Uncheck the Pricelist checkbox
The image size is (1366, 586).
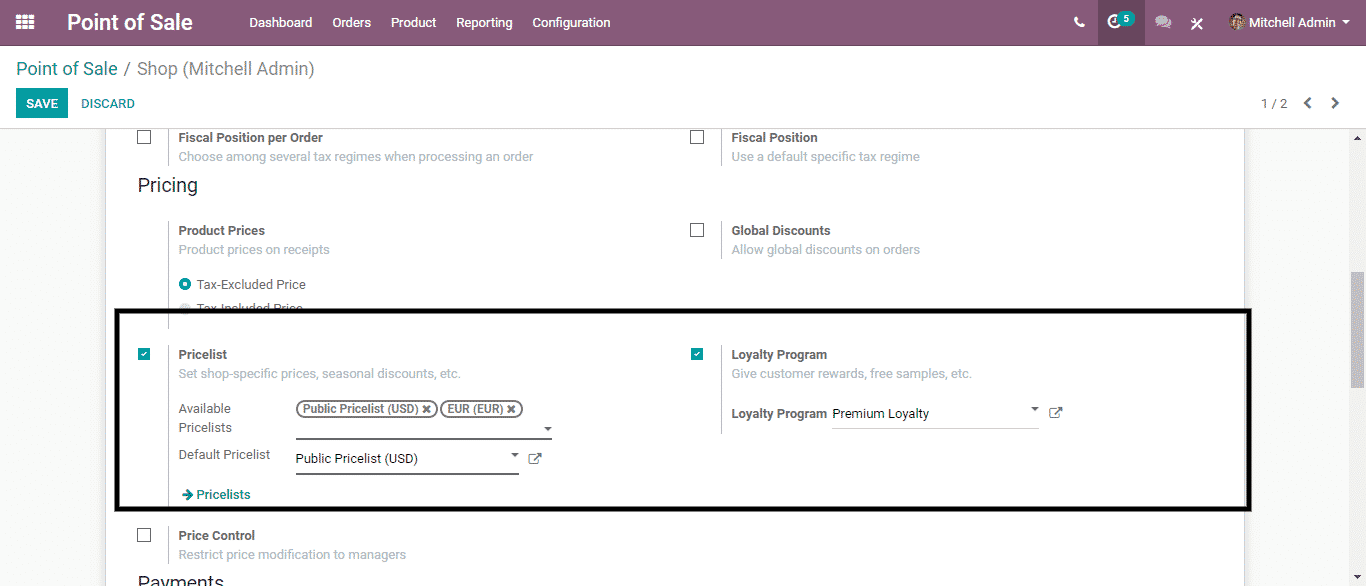coord(144,354)
